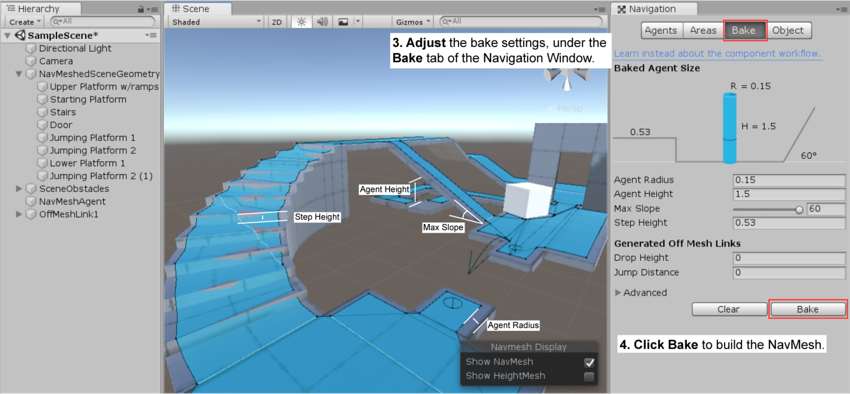Open the component workflow link

[x=717, y=54]
